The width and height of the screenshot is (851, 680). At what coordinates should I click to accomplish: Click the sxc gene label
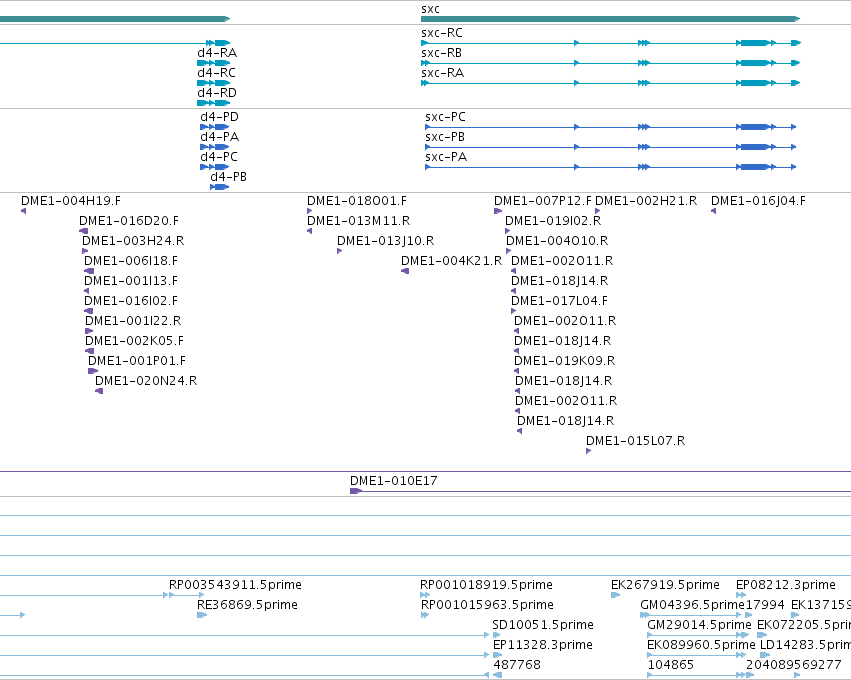430,9
